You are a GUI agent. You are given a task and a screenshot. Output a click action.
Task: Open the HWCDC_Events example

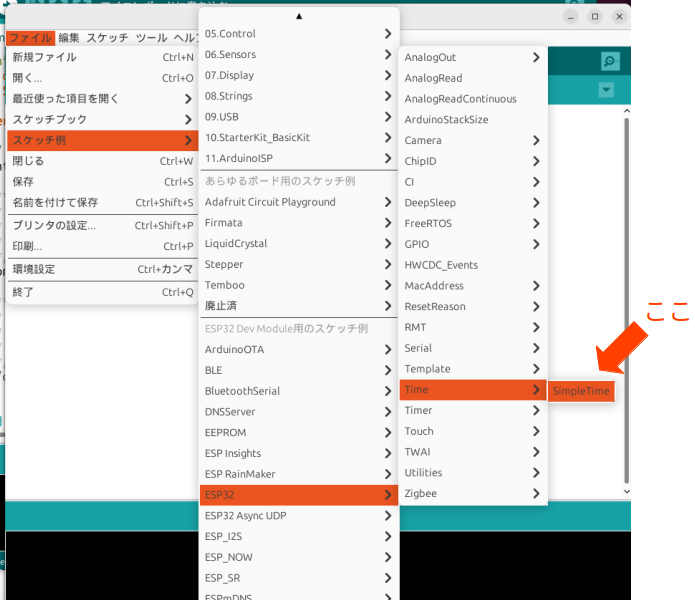(473, 265)
